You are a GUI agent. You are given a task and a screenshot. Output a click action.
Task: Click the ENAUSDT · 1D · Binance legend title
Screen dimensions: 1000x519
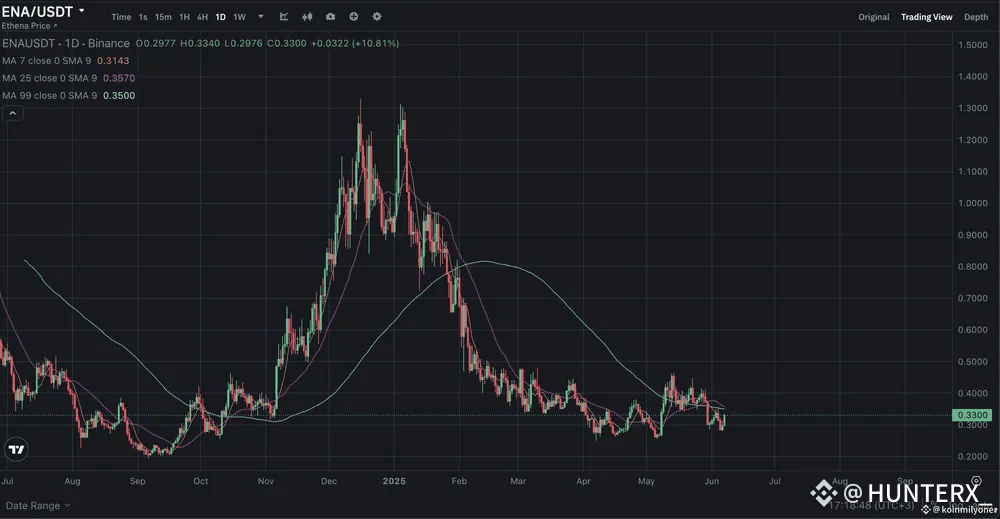66,43
